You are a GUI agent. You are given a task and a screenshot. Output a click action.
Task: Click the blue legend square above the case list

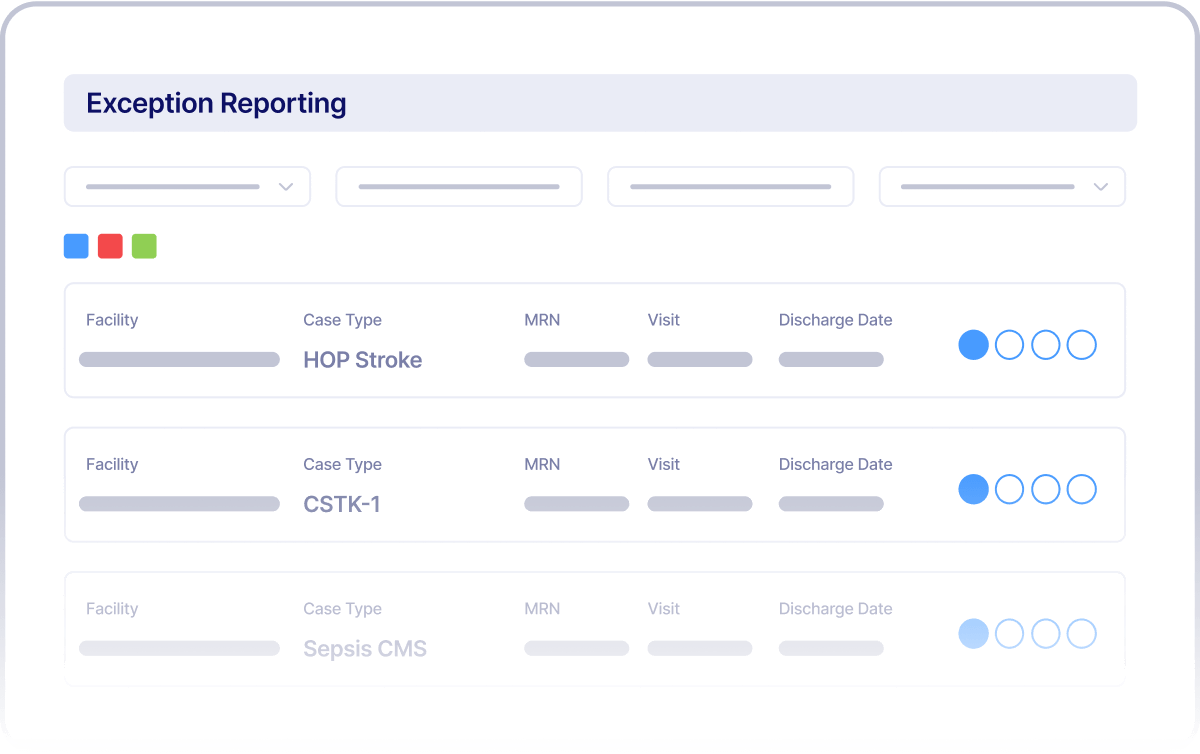click(x=76, y=245)
